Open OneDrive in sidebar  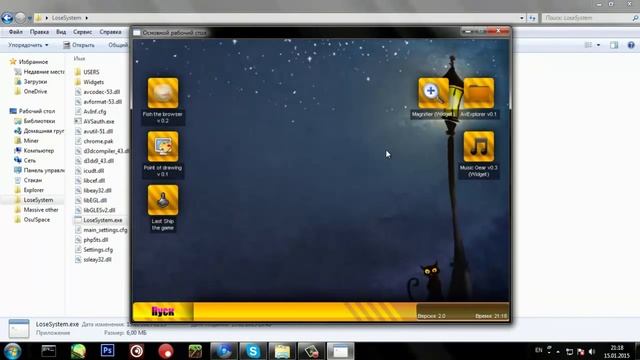click(x=31, y=91)
